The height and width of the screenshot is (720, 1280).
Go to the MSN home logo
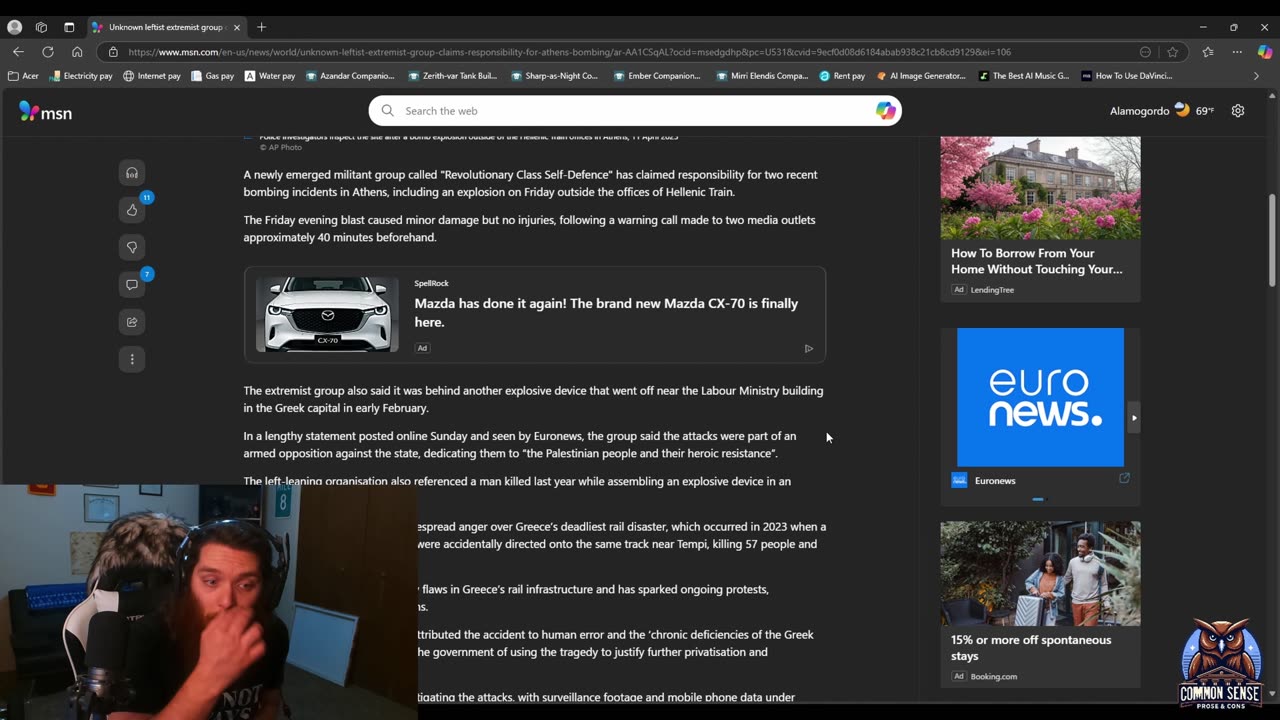coord(46,112)
